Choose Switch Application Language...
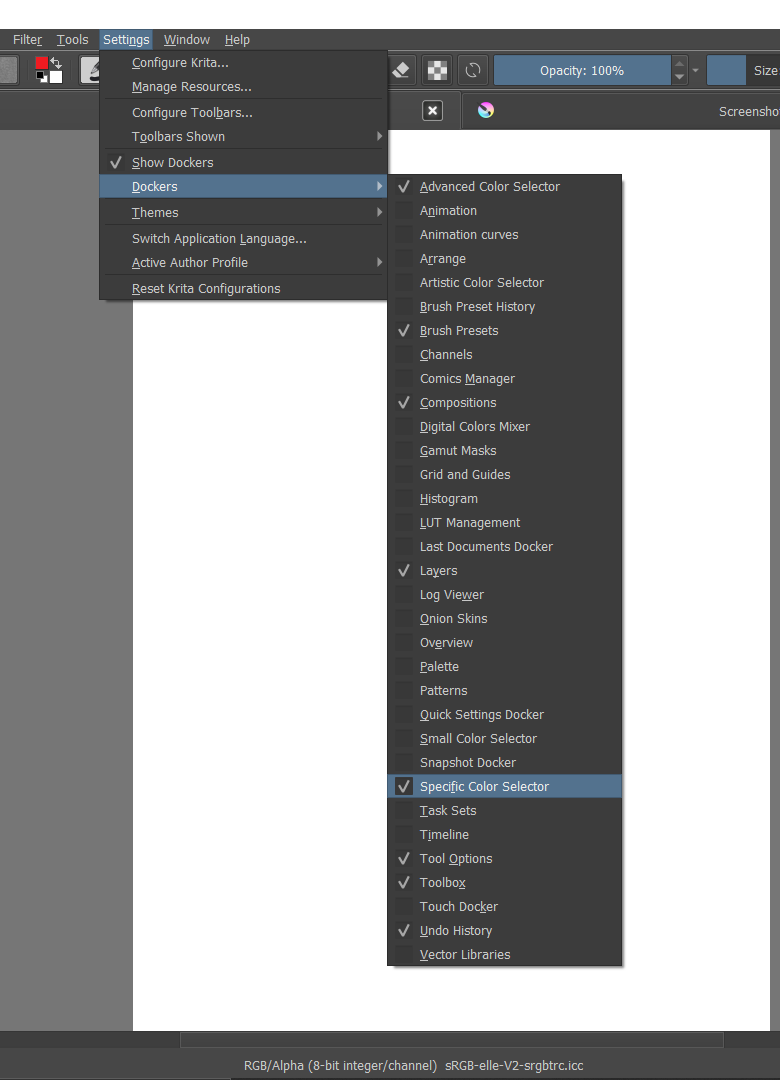This screenshot has height=1080, width=780. pos(243,238)
